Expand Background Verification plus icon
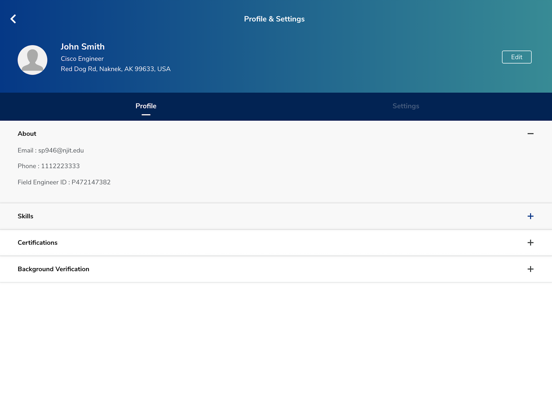Image resolution: width=552 pixels, height=414 pixels. [531, 269]
